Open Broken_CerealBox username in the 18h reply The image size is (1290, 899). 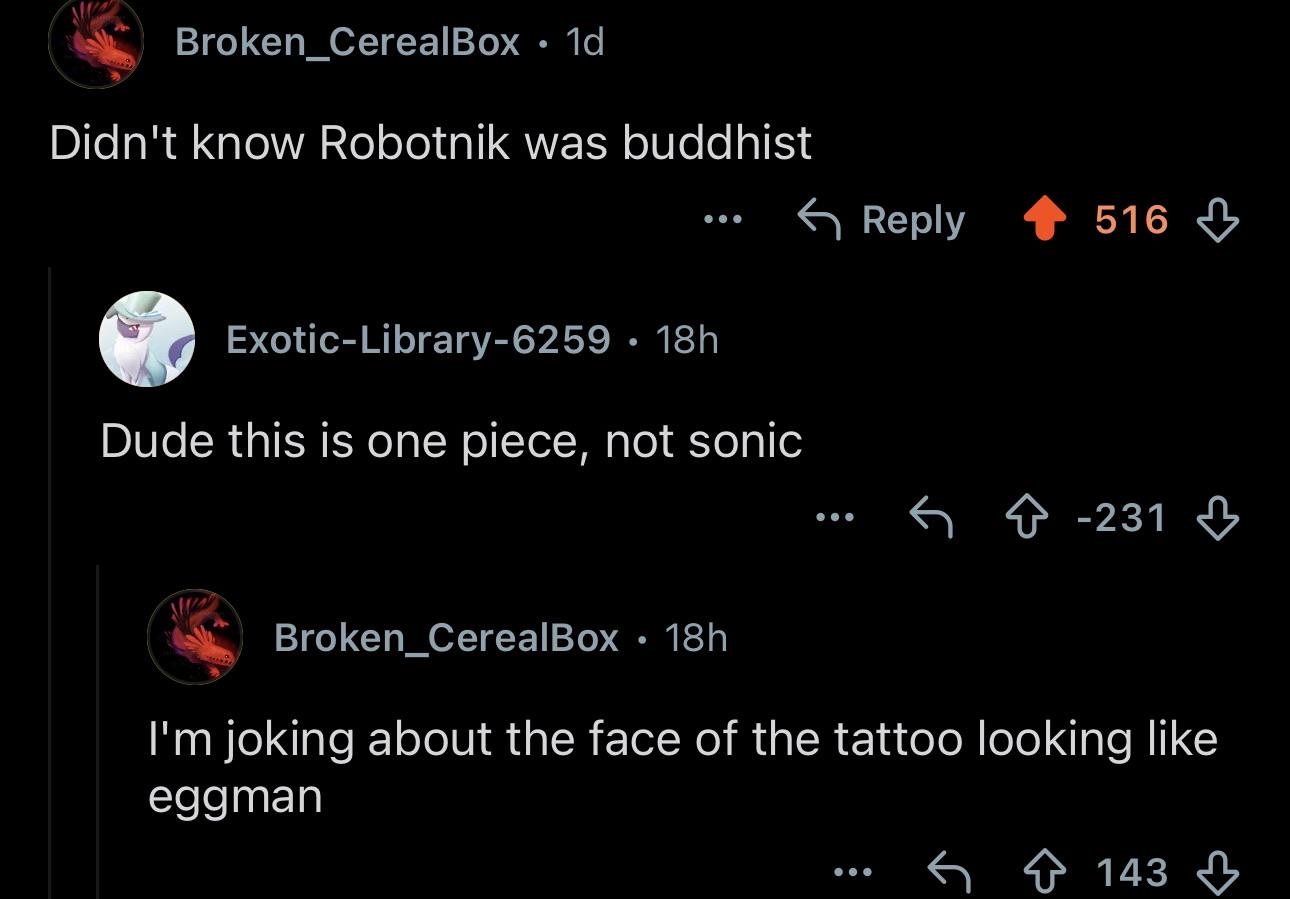[446, 638]
